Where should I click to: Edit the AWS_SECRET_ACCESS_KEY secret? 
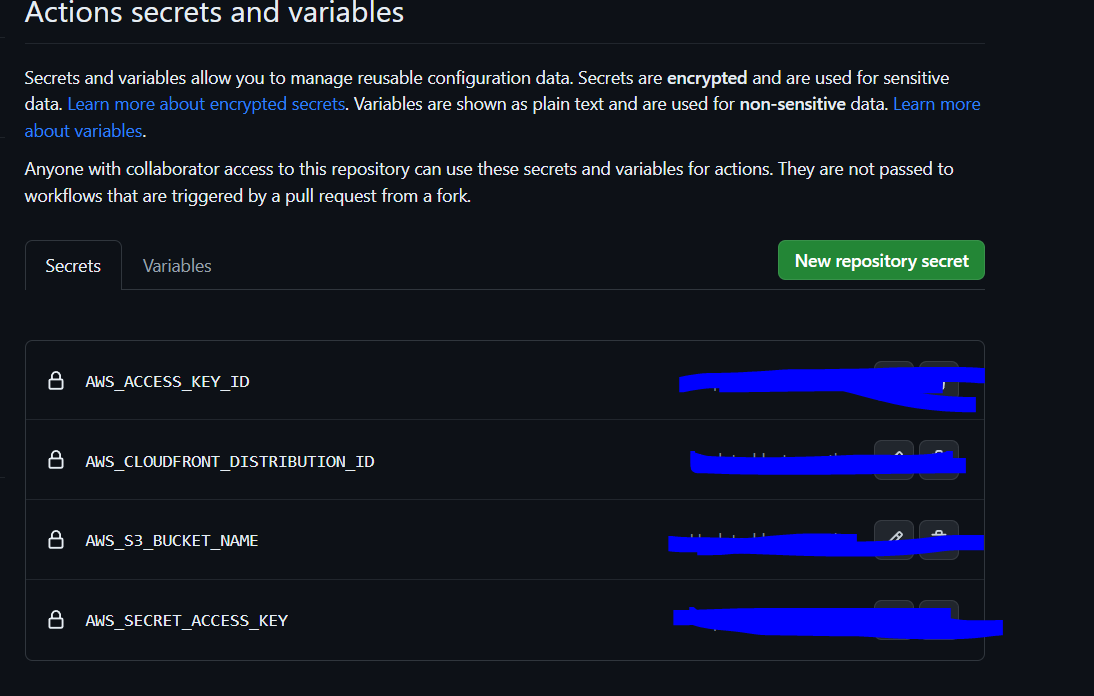pyautogui.click(x=893, y=618)
